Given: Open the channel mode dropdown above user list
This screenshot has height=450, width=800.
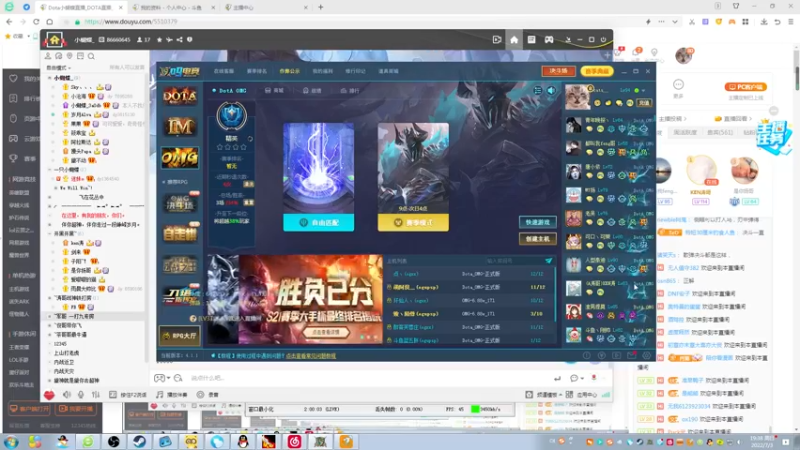Looking at the screenshot, I should point(58,68).
